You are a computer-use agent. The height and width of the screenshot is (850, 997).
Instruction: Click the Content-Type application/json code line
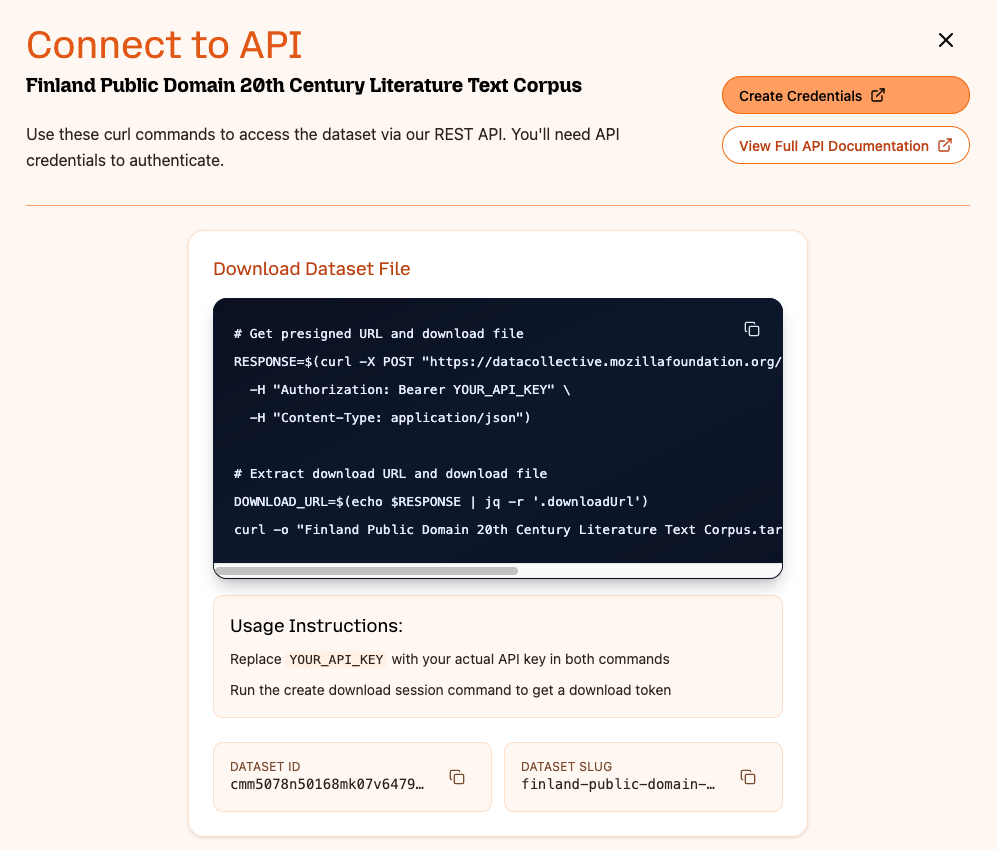tap(390, 417)
